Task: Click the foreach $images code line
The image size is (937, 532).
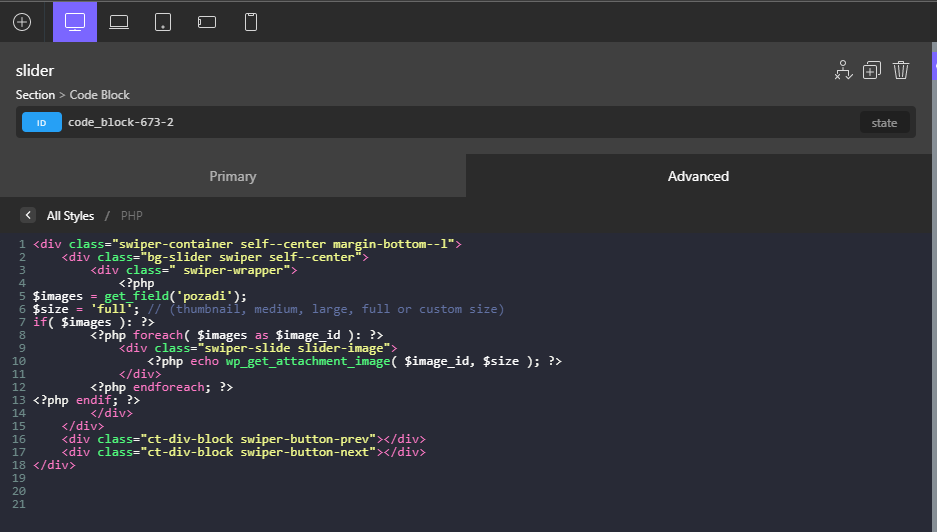Action: tap(237, 335)
